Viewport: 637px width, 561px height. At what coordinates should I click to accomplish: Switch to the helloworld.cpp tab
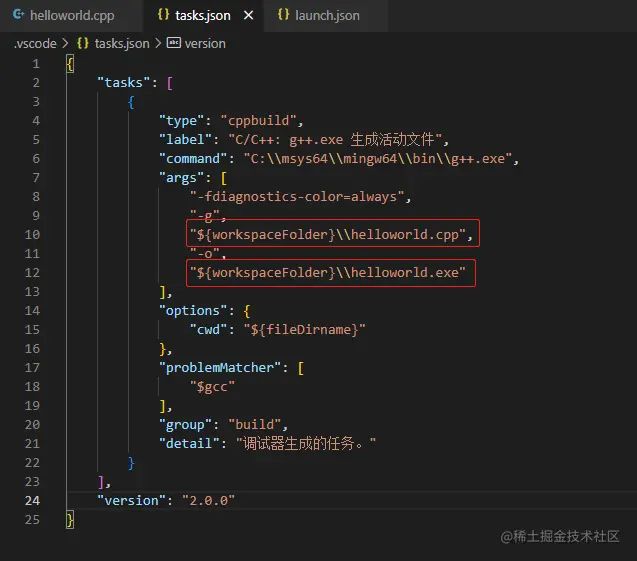[71, 15]
